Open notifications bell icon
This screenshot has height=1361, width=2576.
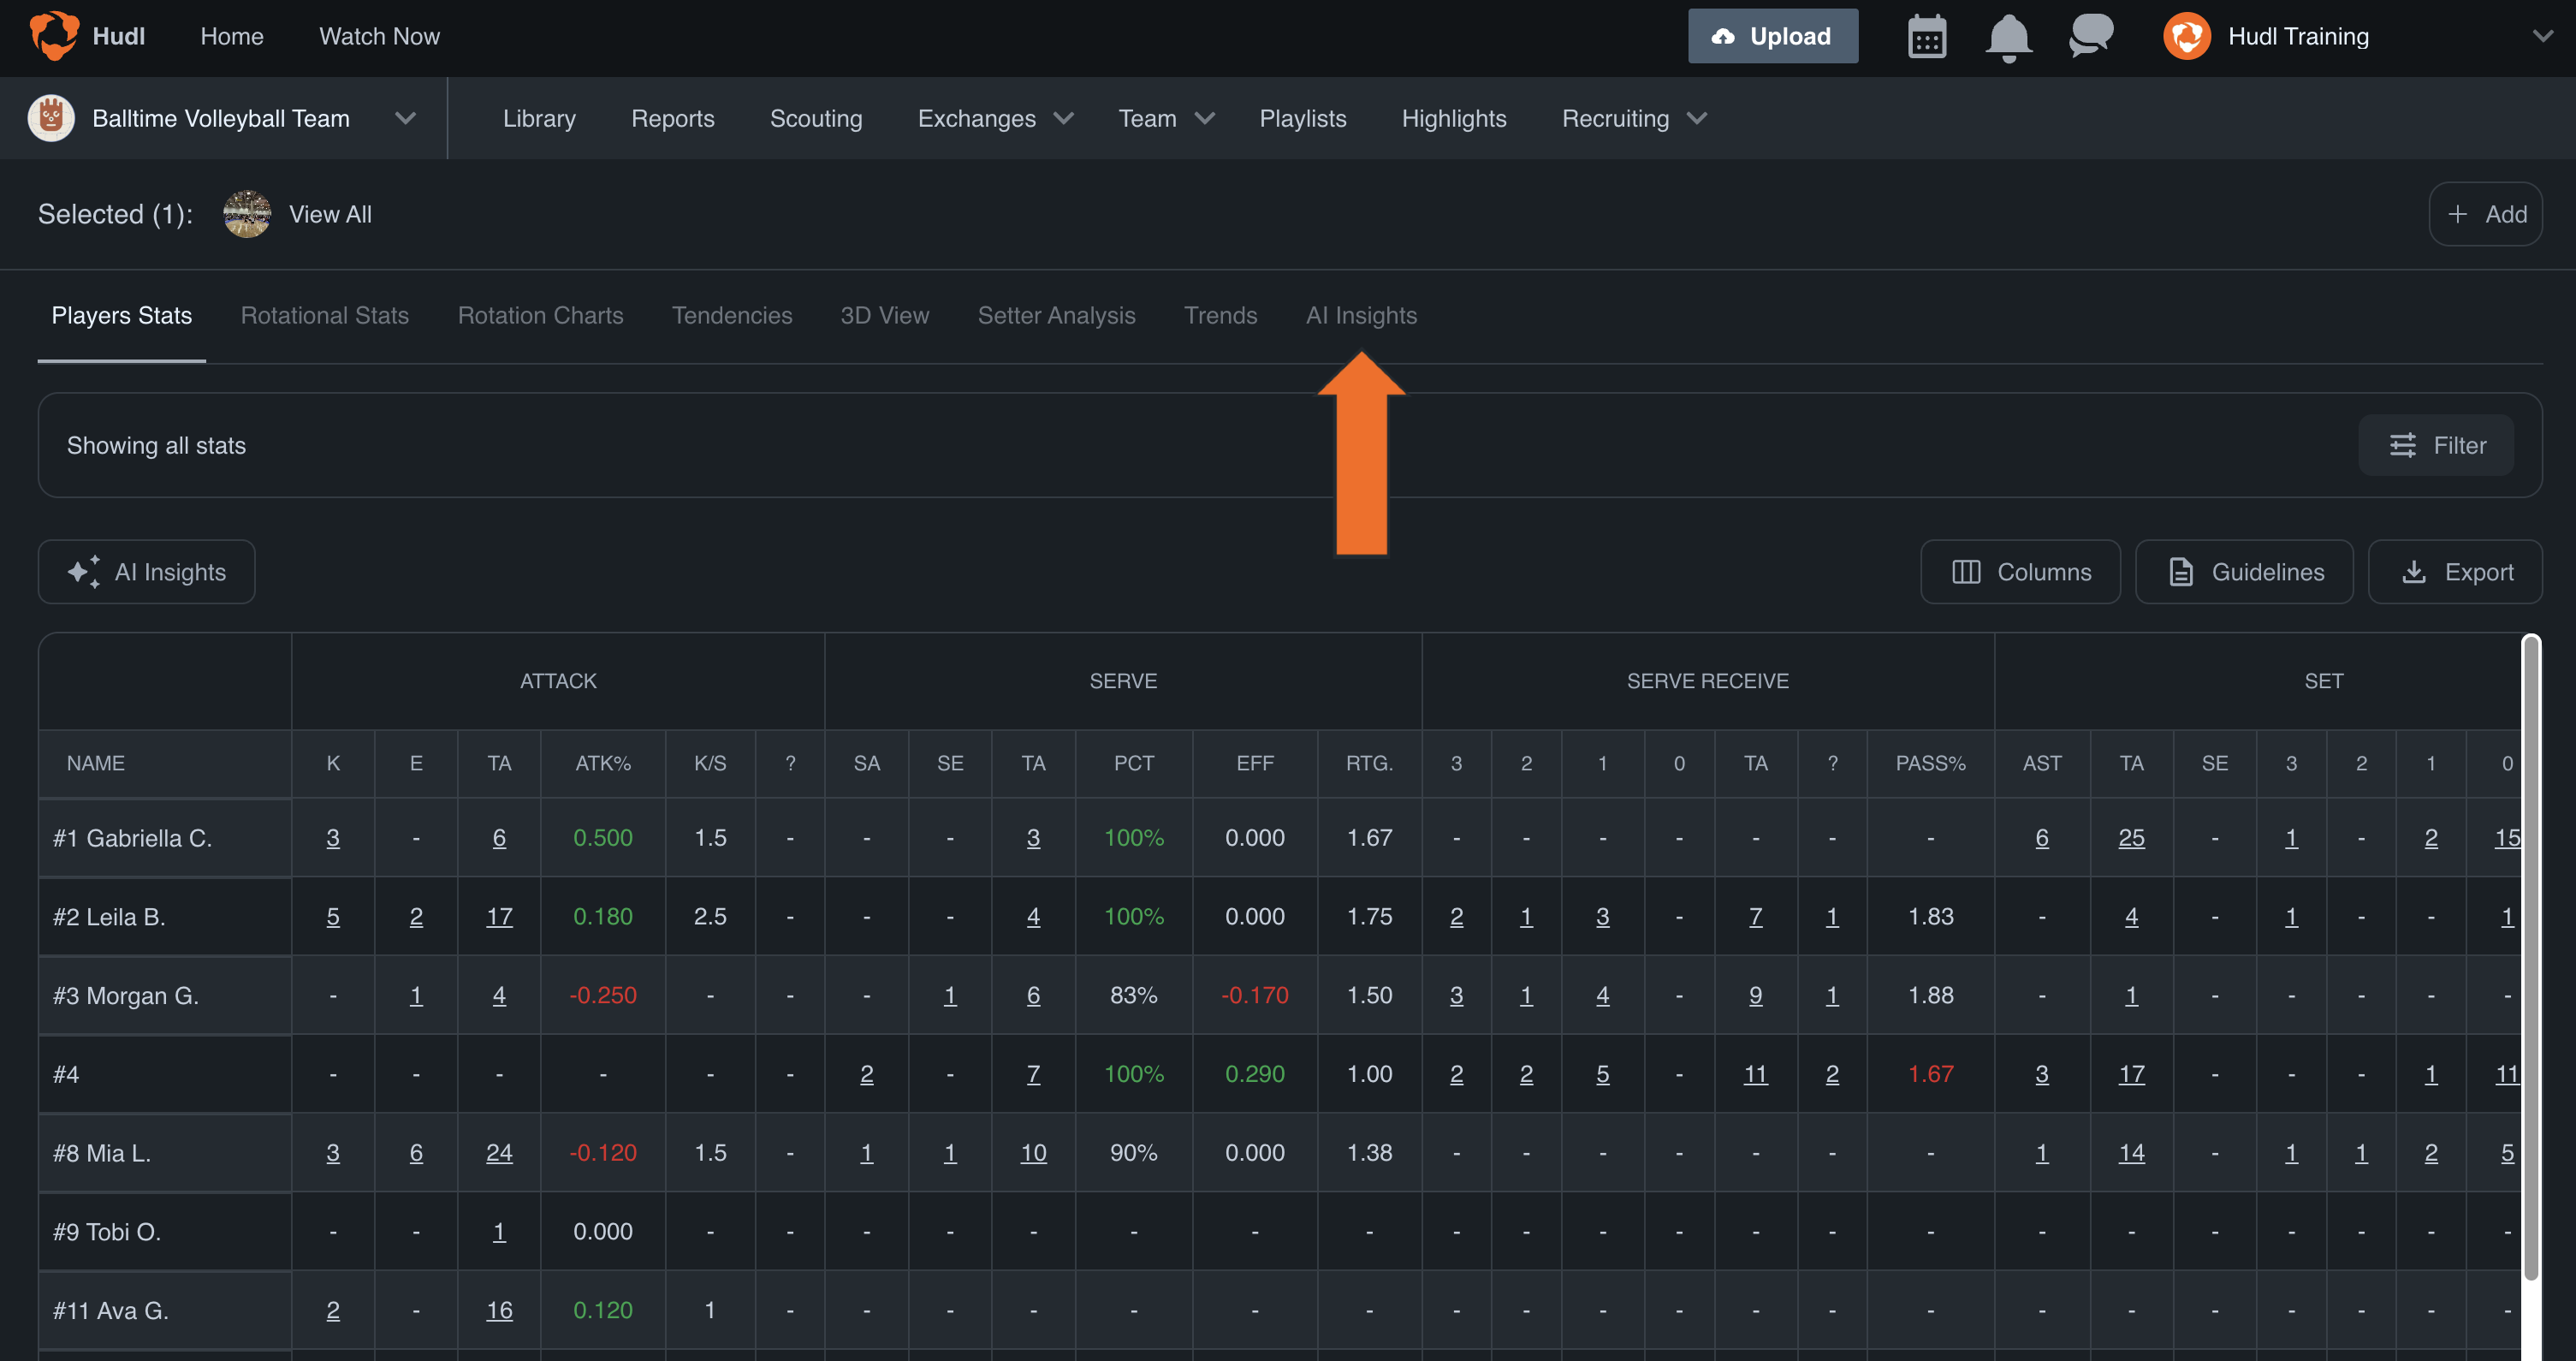(2008, 38)
